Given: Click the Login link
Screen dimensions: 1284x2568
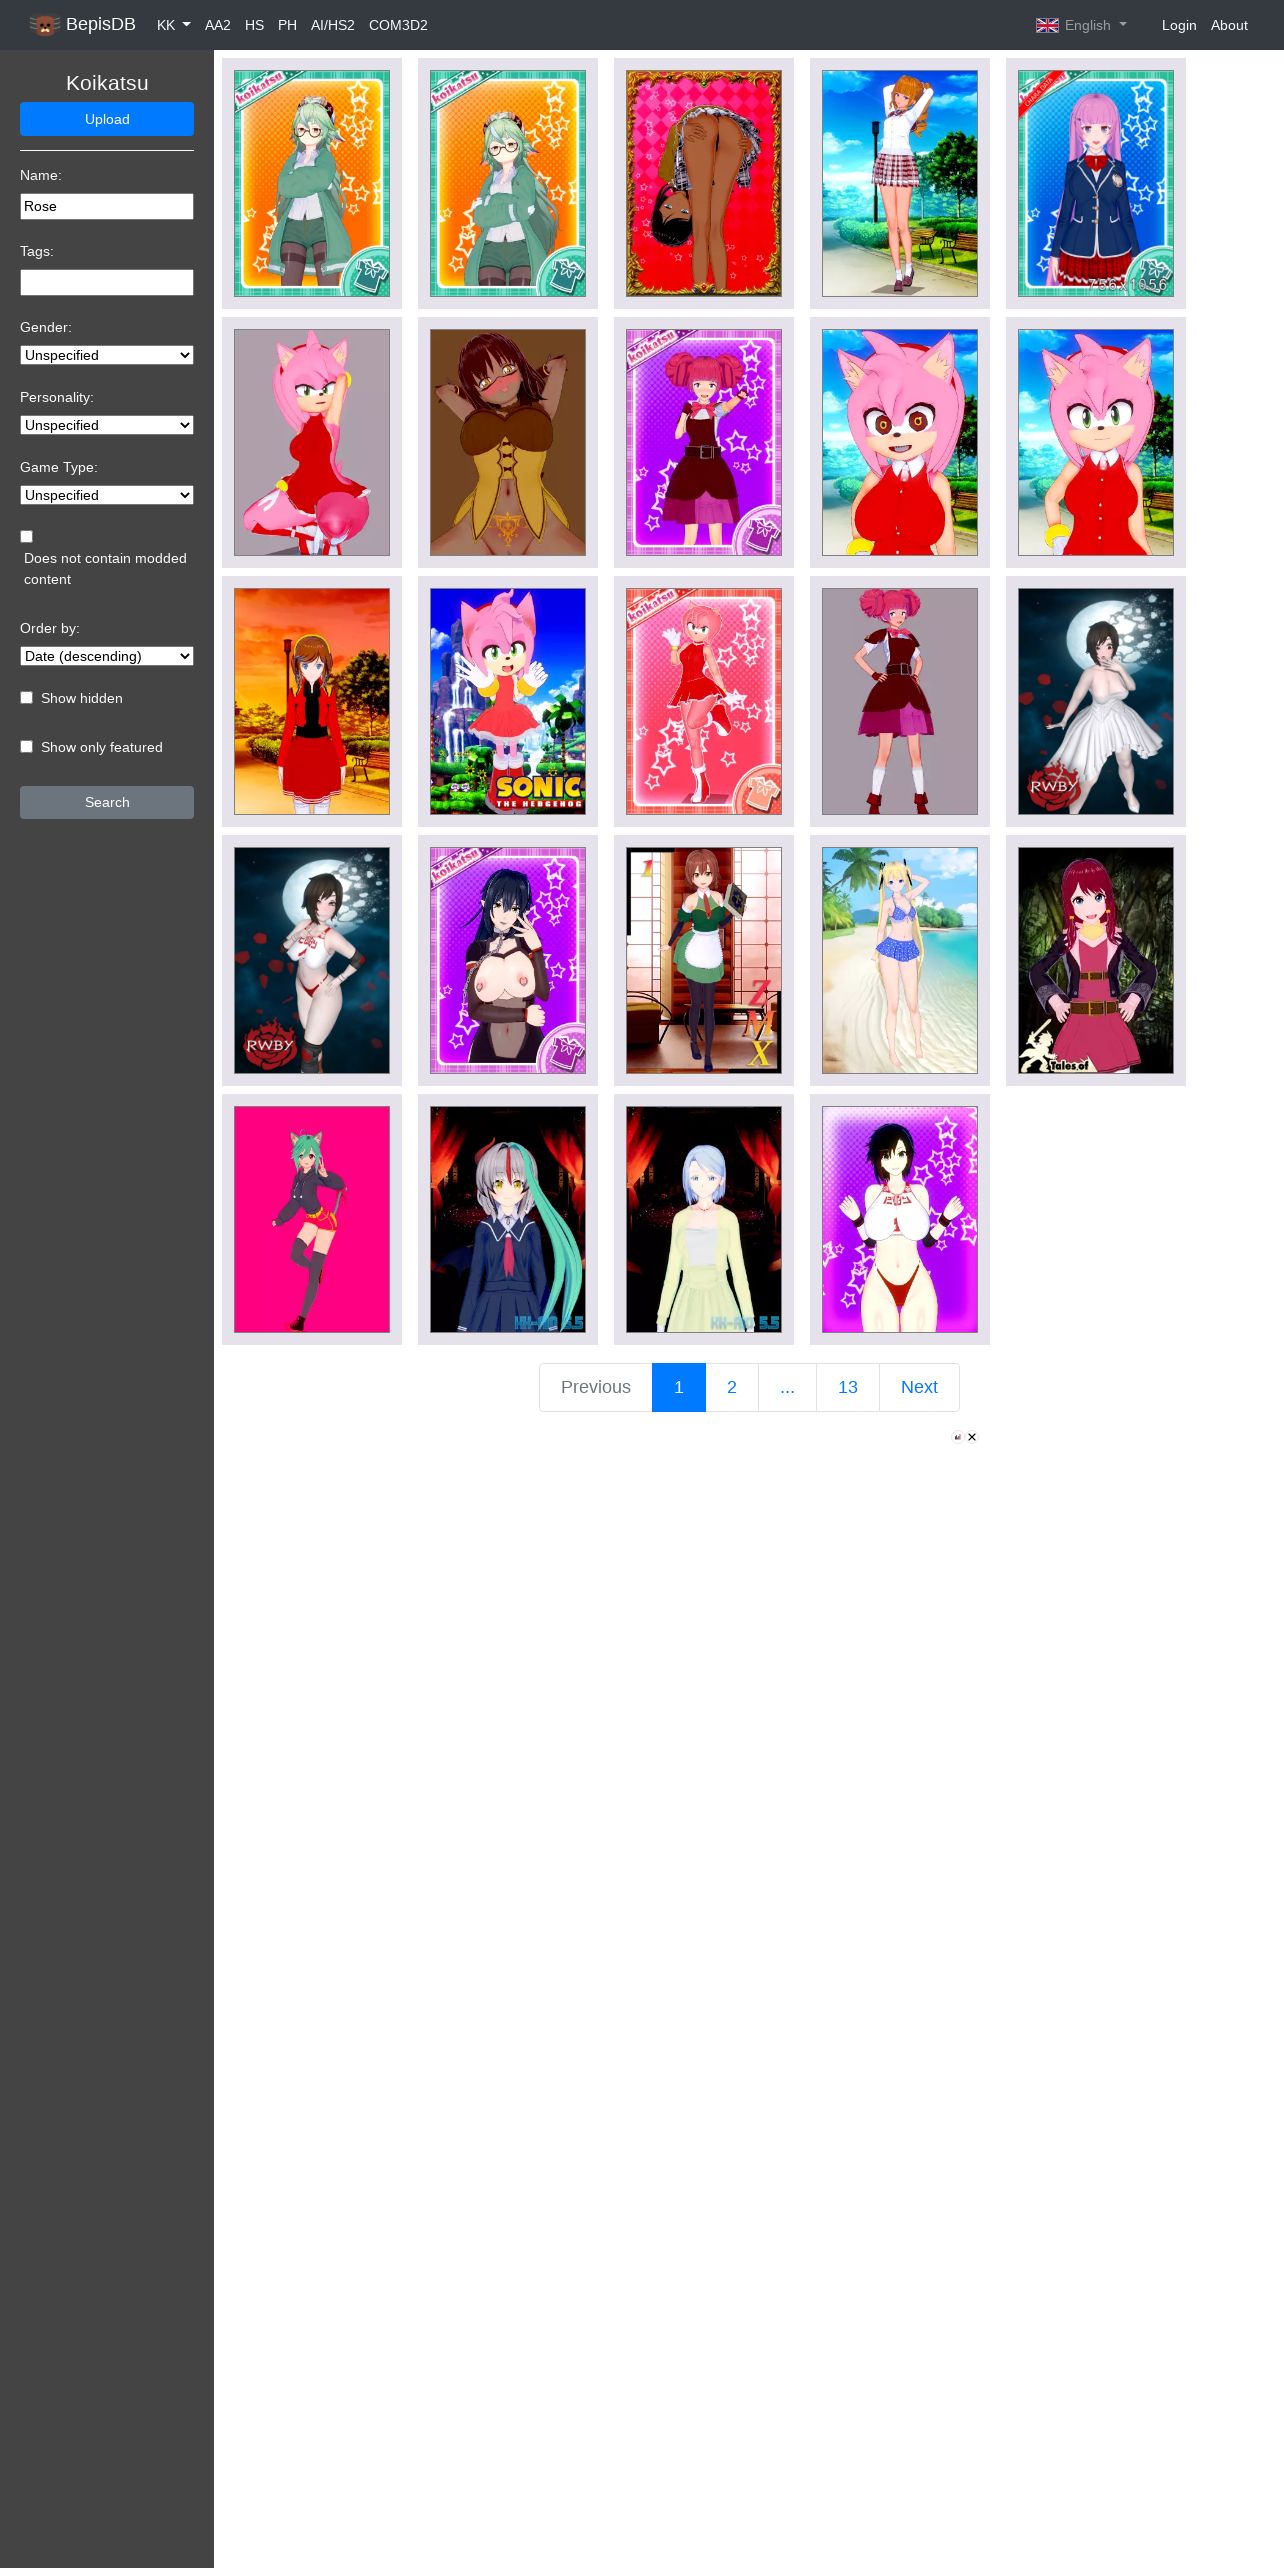Looking at the screenshot, I should tap(1179, 25).
